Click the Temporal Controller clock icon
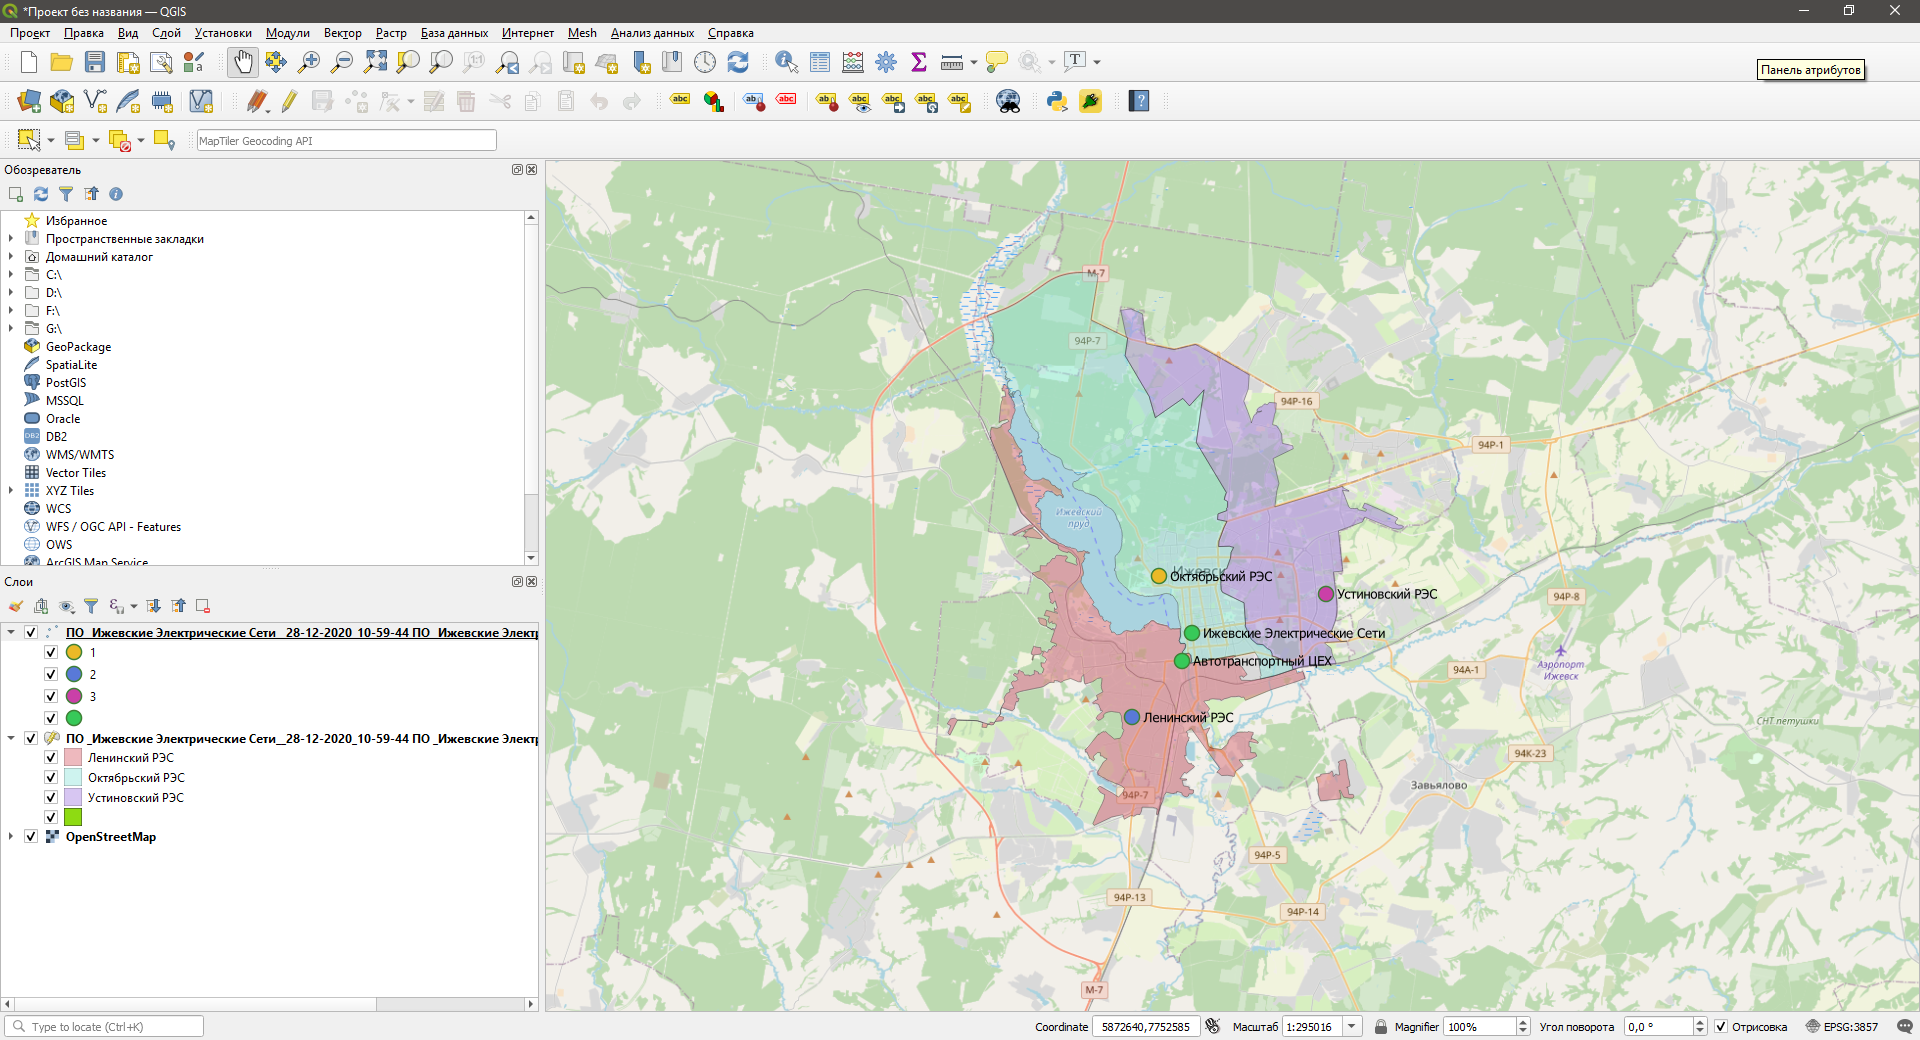Image resolution: width=1920 pixels, height=1040 pixels. tap(705, 62)
